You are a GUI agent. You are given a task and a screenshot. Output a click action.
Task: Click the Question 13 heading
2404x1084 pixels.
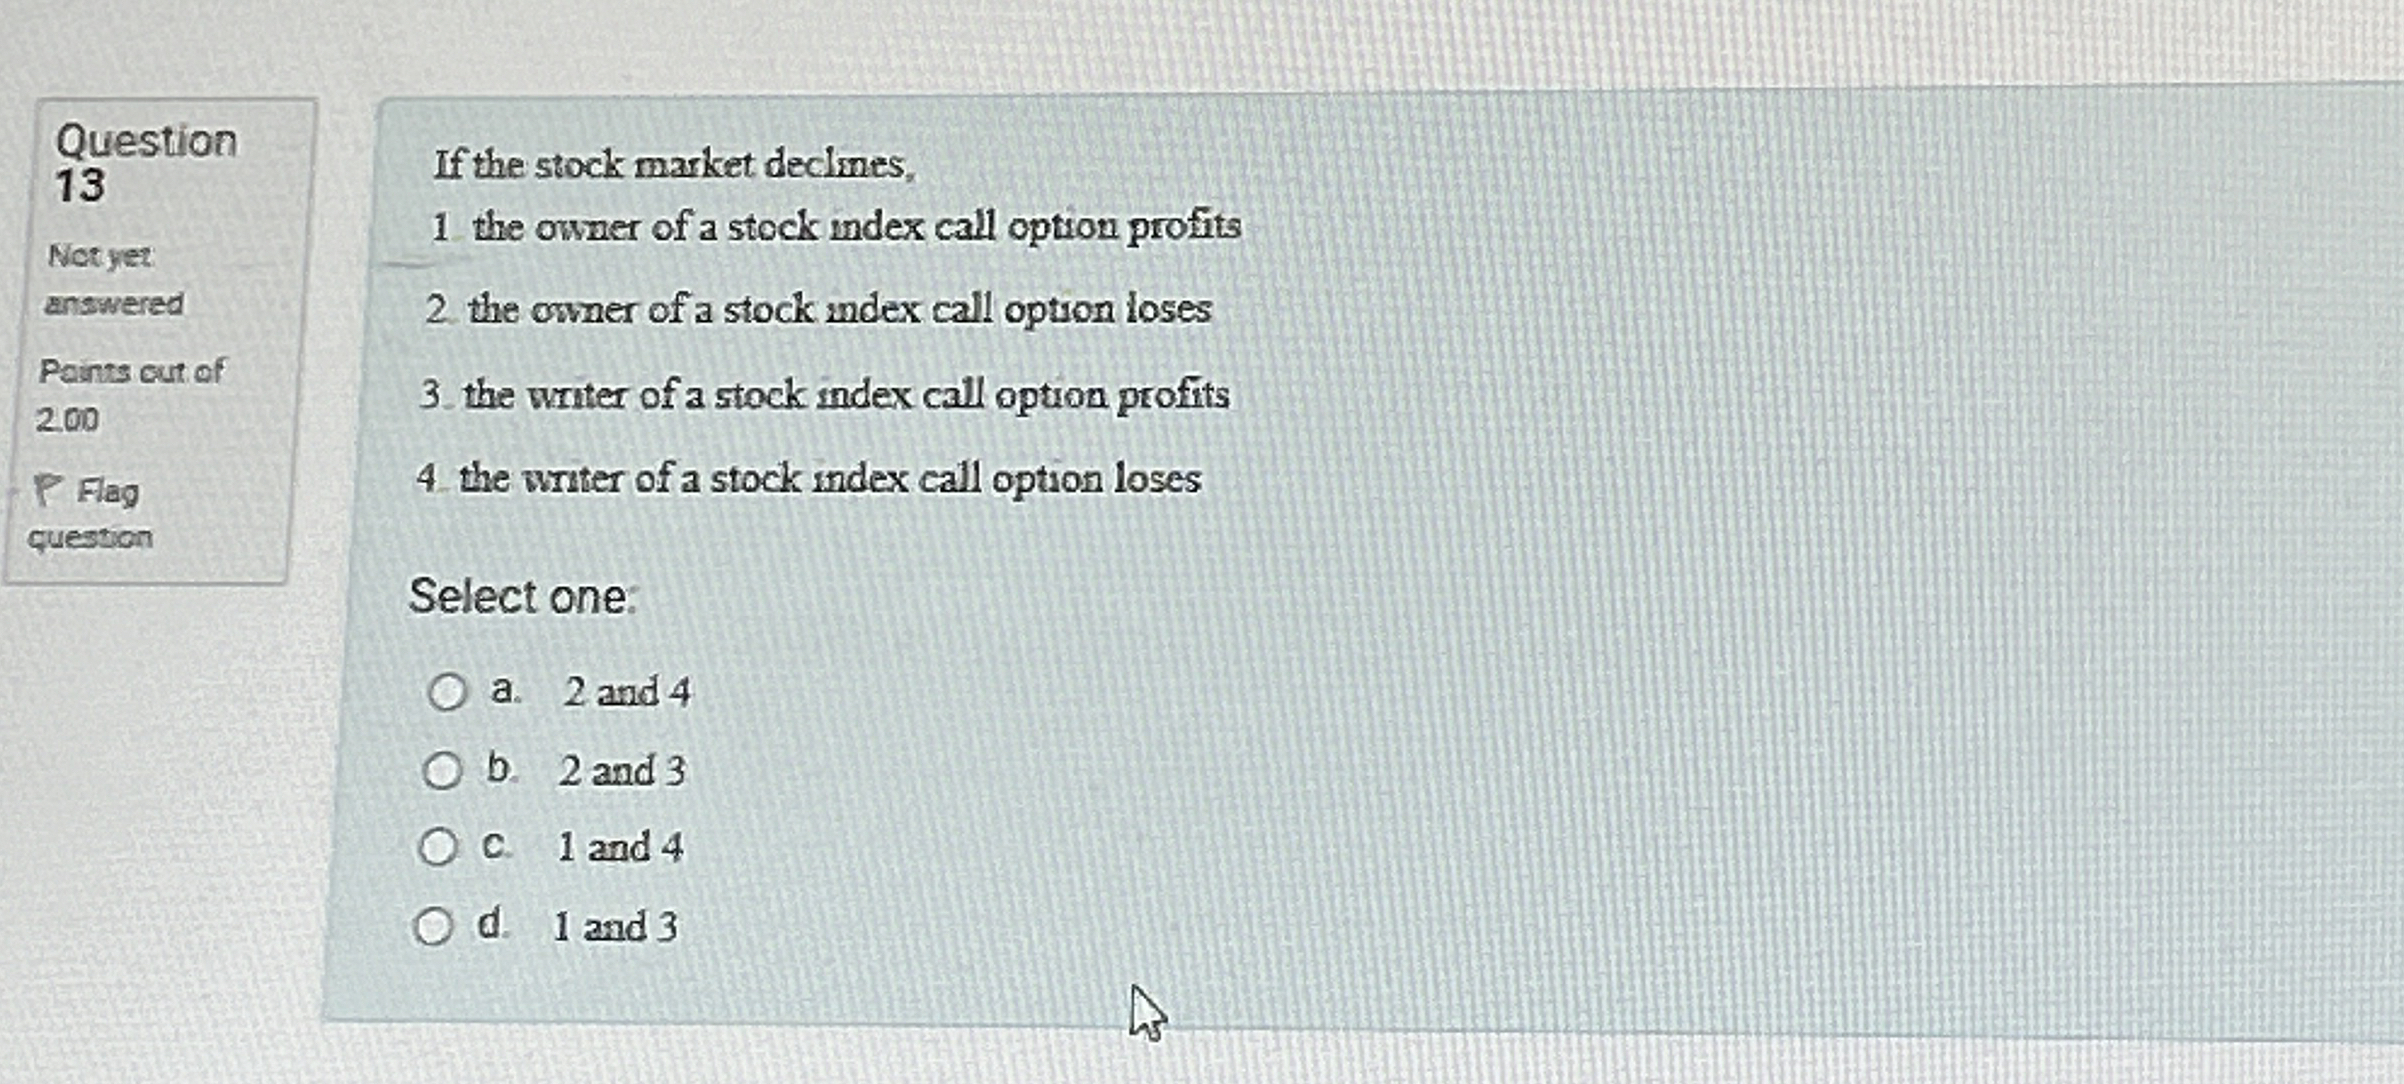click(x=148, y=160)
